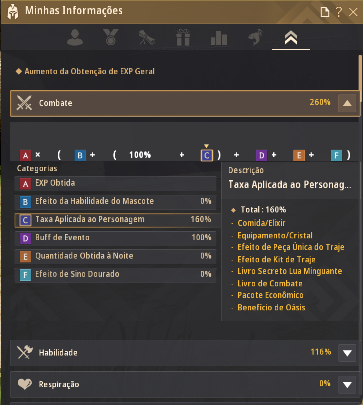Select the purple D formula block

click(261, 155)
